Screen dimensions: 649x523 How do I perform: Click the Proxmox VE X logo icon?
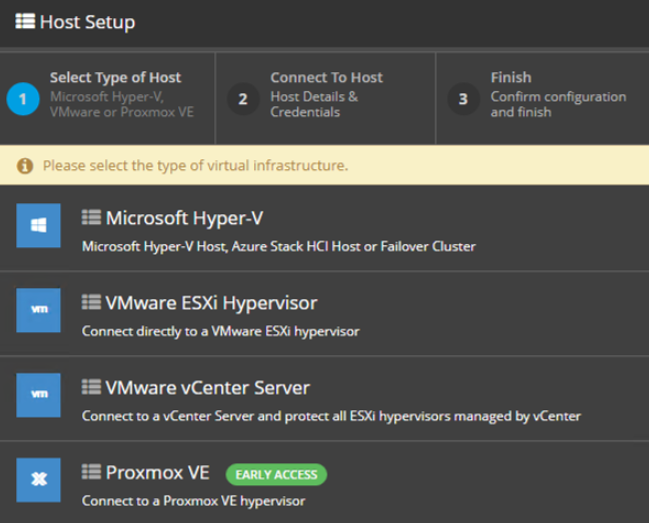38,480
